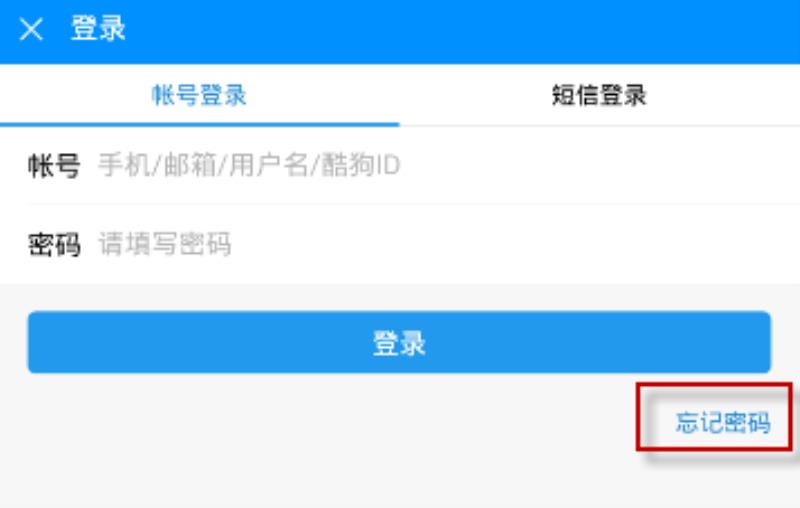Choose SMS login via 短信登录
The width and height of the screenshot is (800, 508).
599,95
